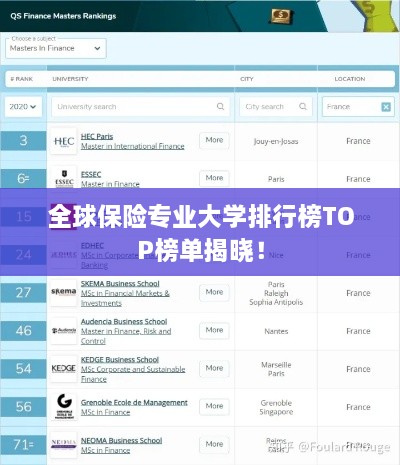
Task: Open MSc Corporate and Sustainable Finance link
Action: pos(133,374)
